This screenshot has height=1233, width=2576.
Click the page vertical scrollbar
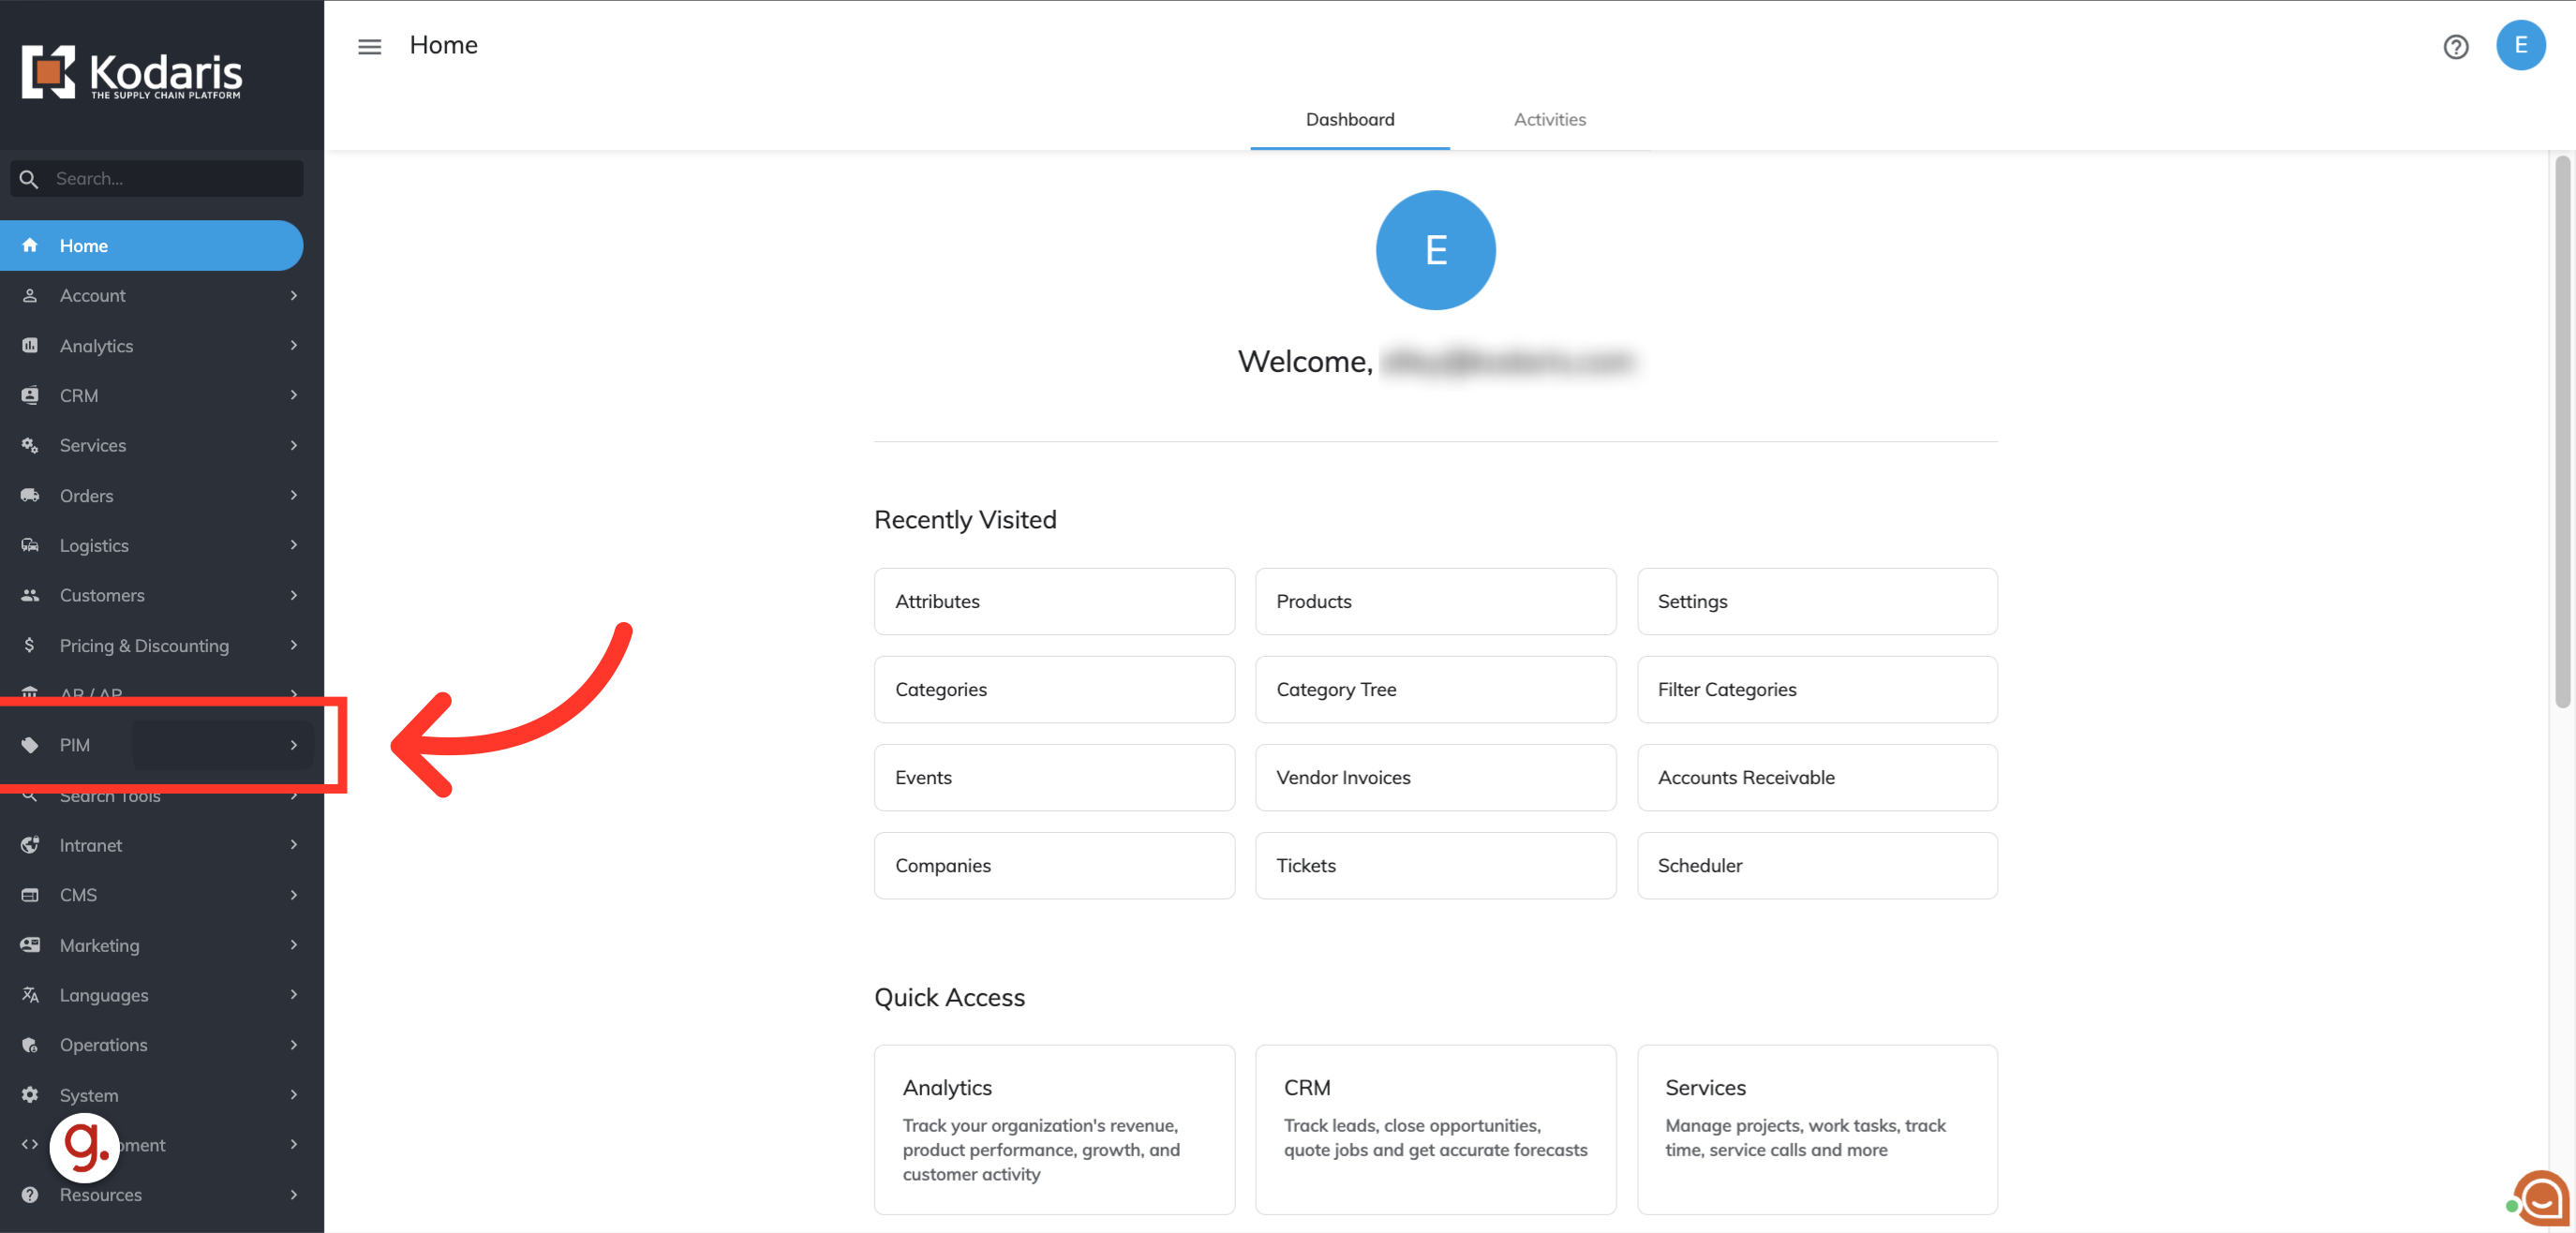coord(2561,430)
